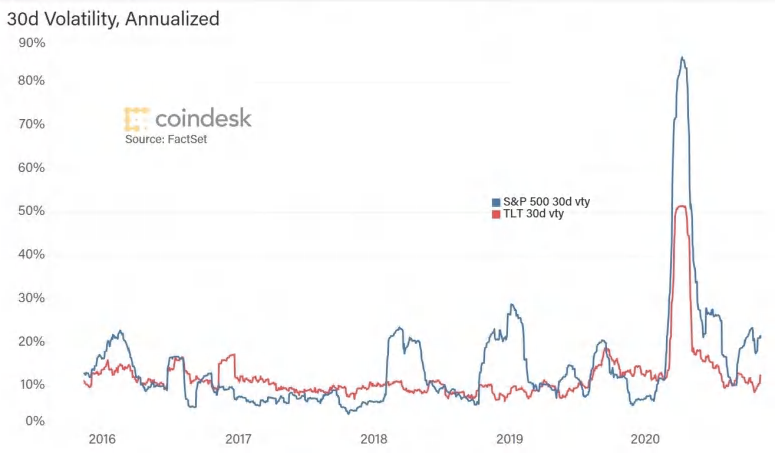Click the 2019 x-axis label
The image size is (775, 453).
point(510,439)
